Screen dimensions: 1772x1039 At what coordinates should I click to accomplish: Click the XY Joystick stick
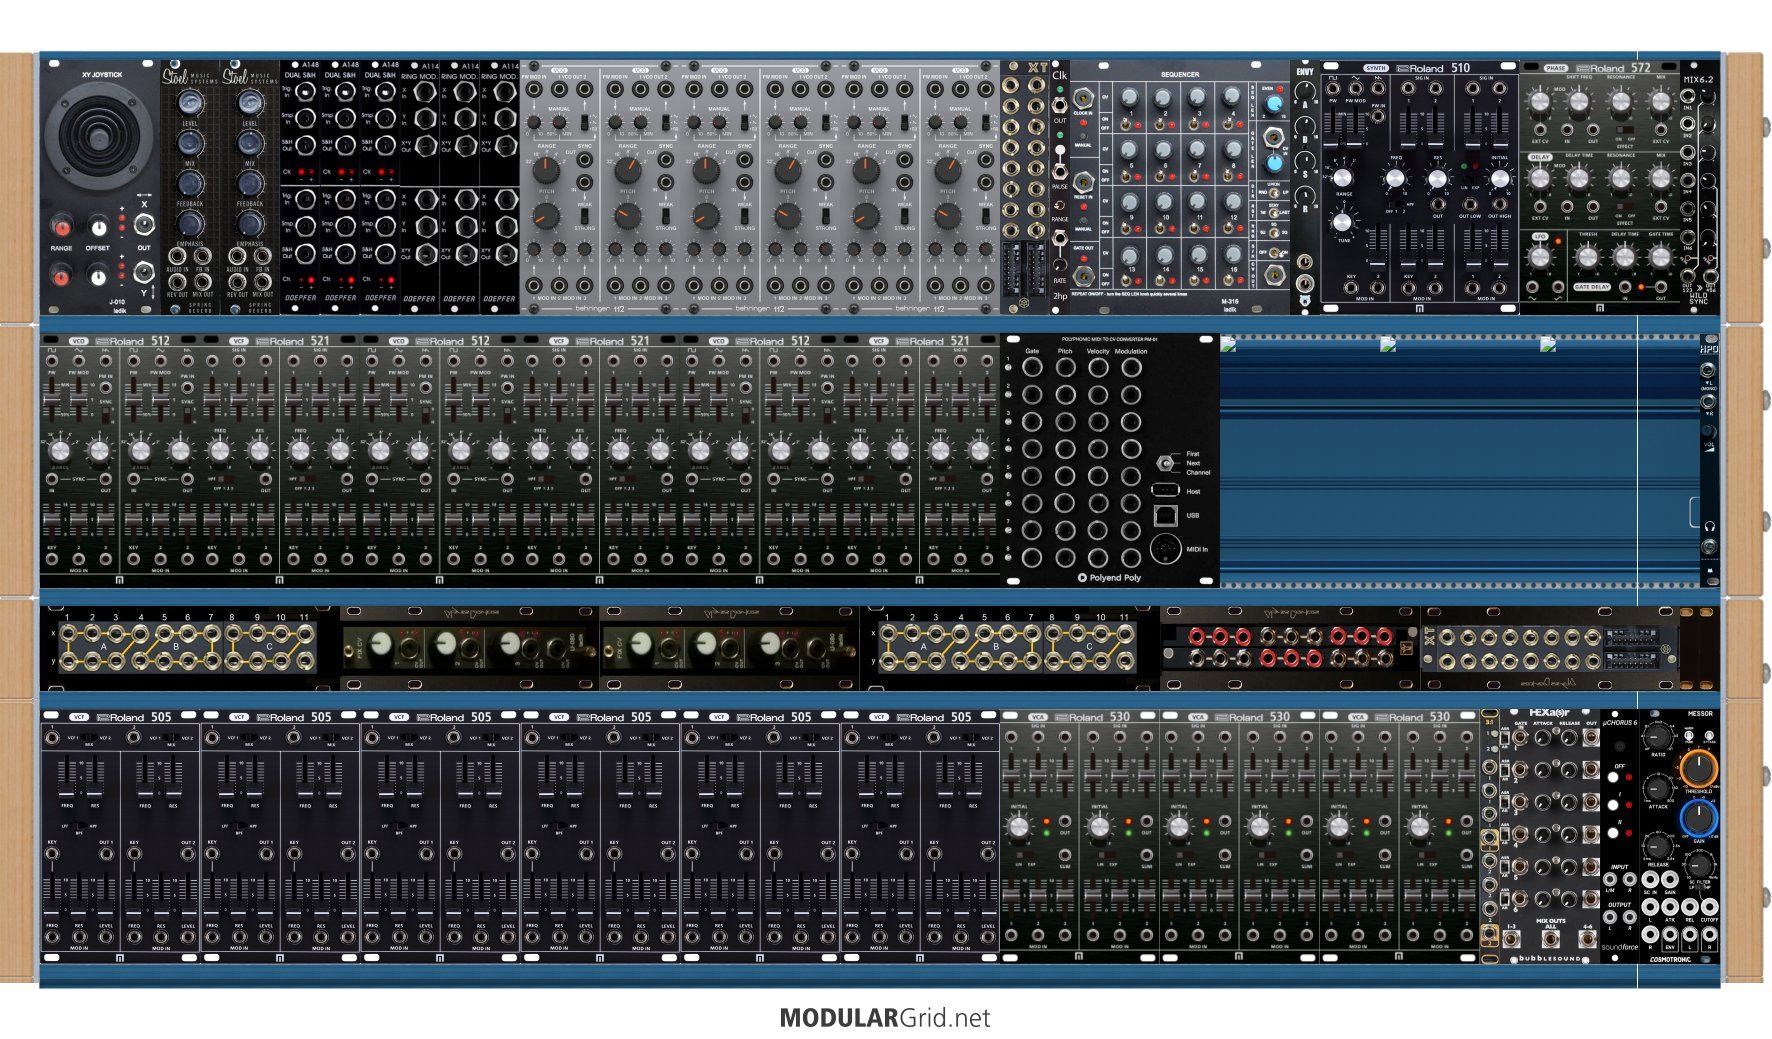(99, 139)
